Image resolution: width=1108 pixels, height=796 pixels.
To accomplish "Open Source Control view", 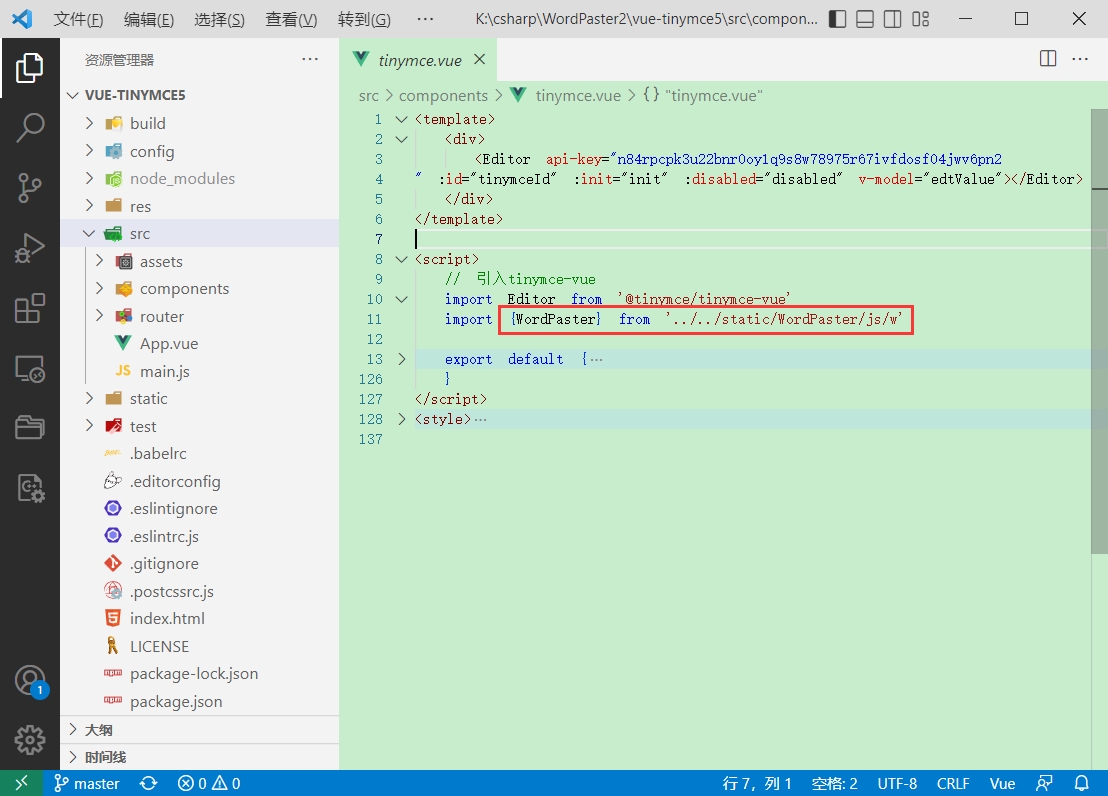I will pos(30,187).
